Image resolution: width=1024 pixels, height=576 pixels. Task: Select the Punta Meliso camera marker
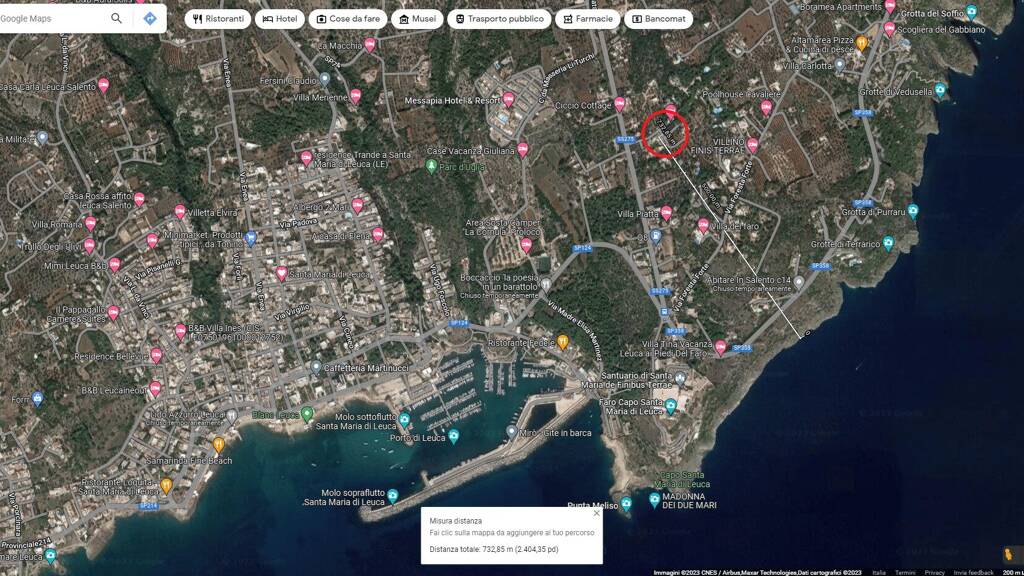coord(625,504)
